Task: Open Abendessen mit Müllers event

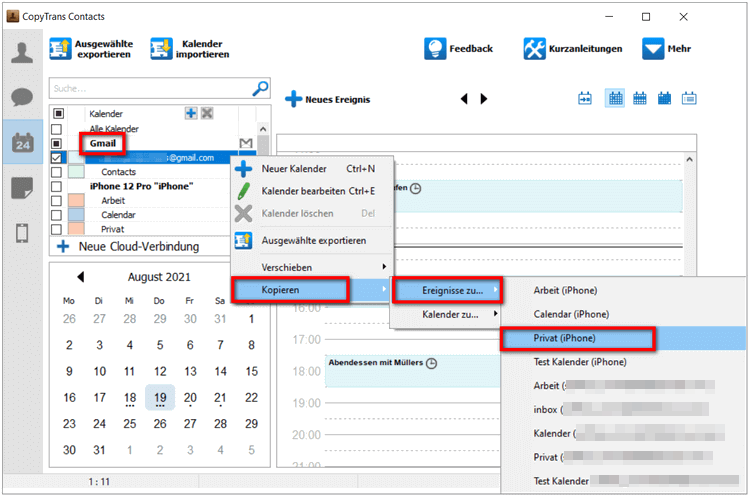Action: [x=412, y=370]
